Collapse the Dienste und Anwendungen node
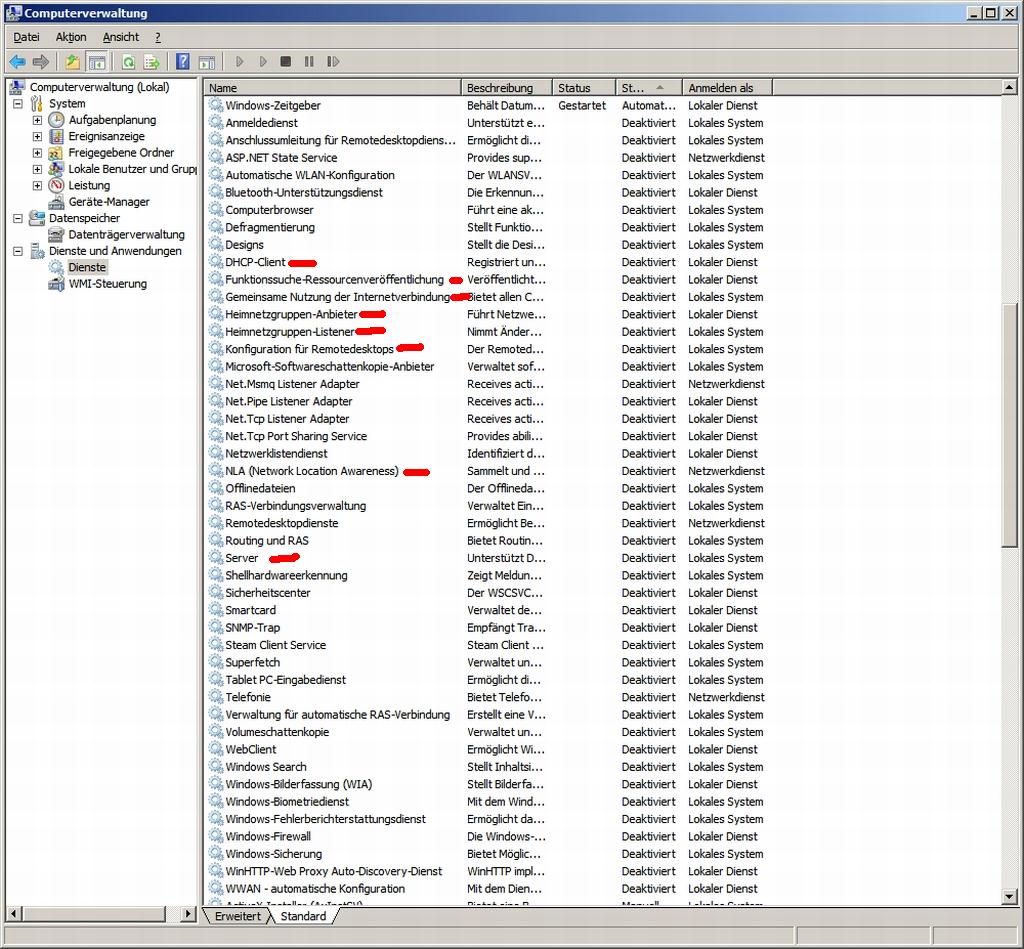Viewport: 1024px width, 949px height. point(18,251)
